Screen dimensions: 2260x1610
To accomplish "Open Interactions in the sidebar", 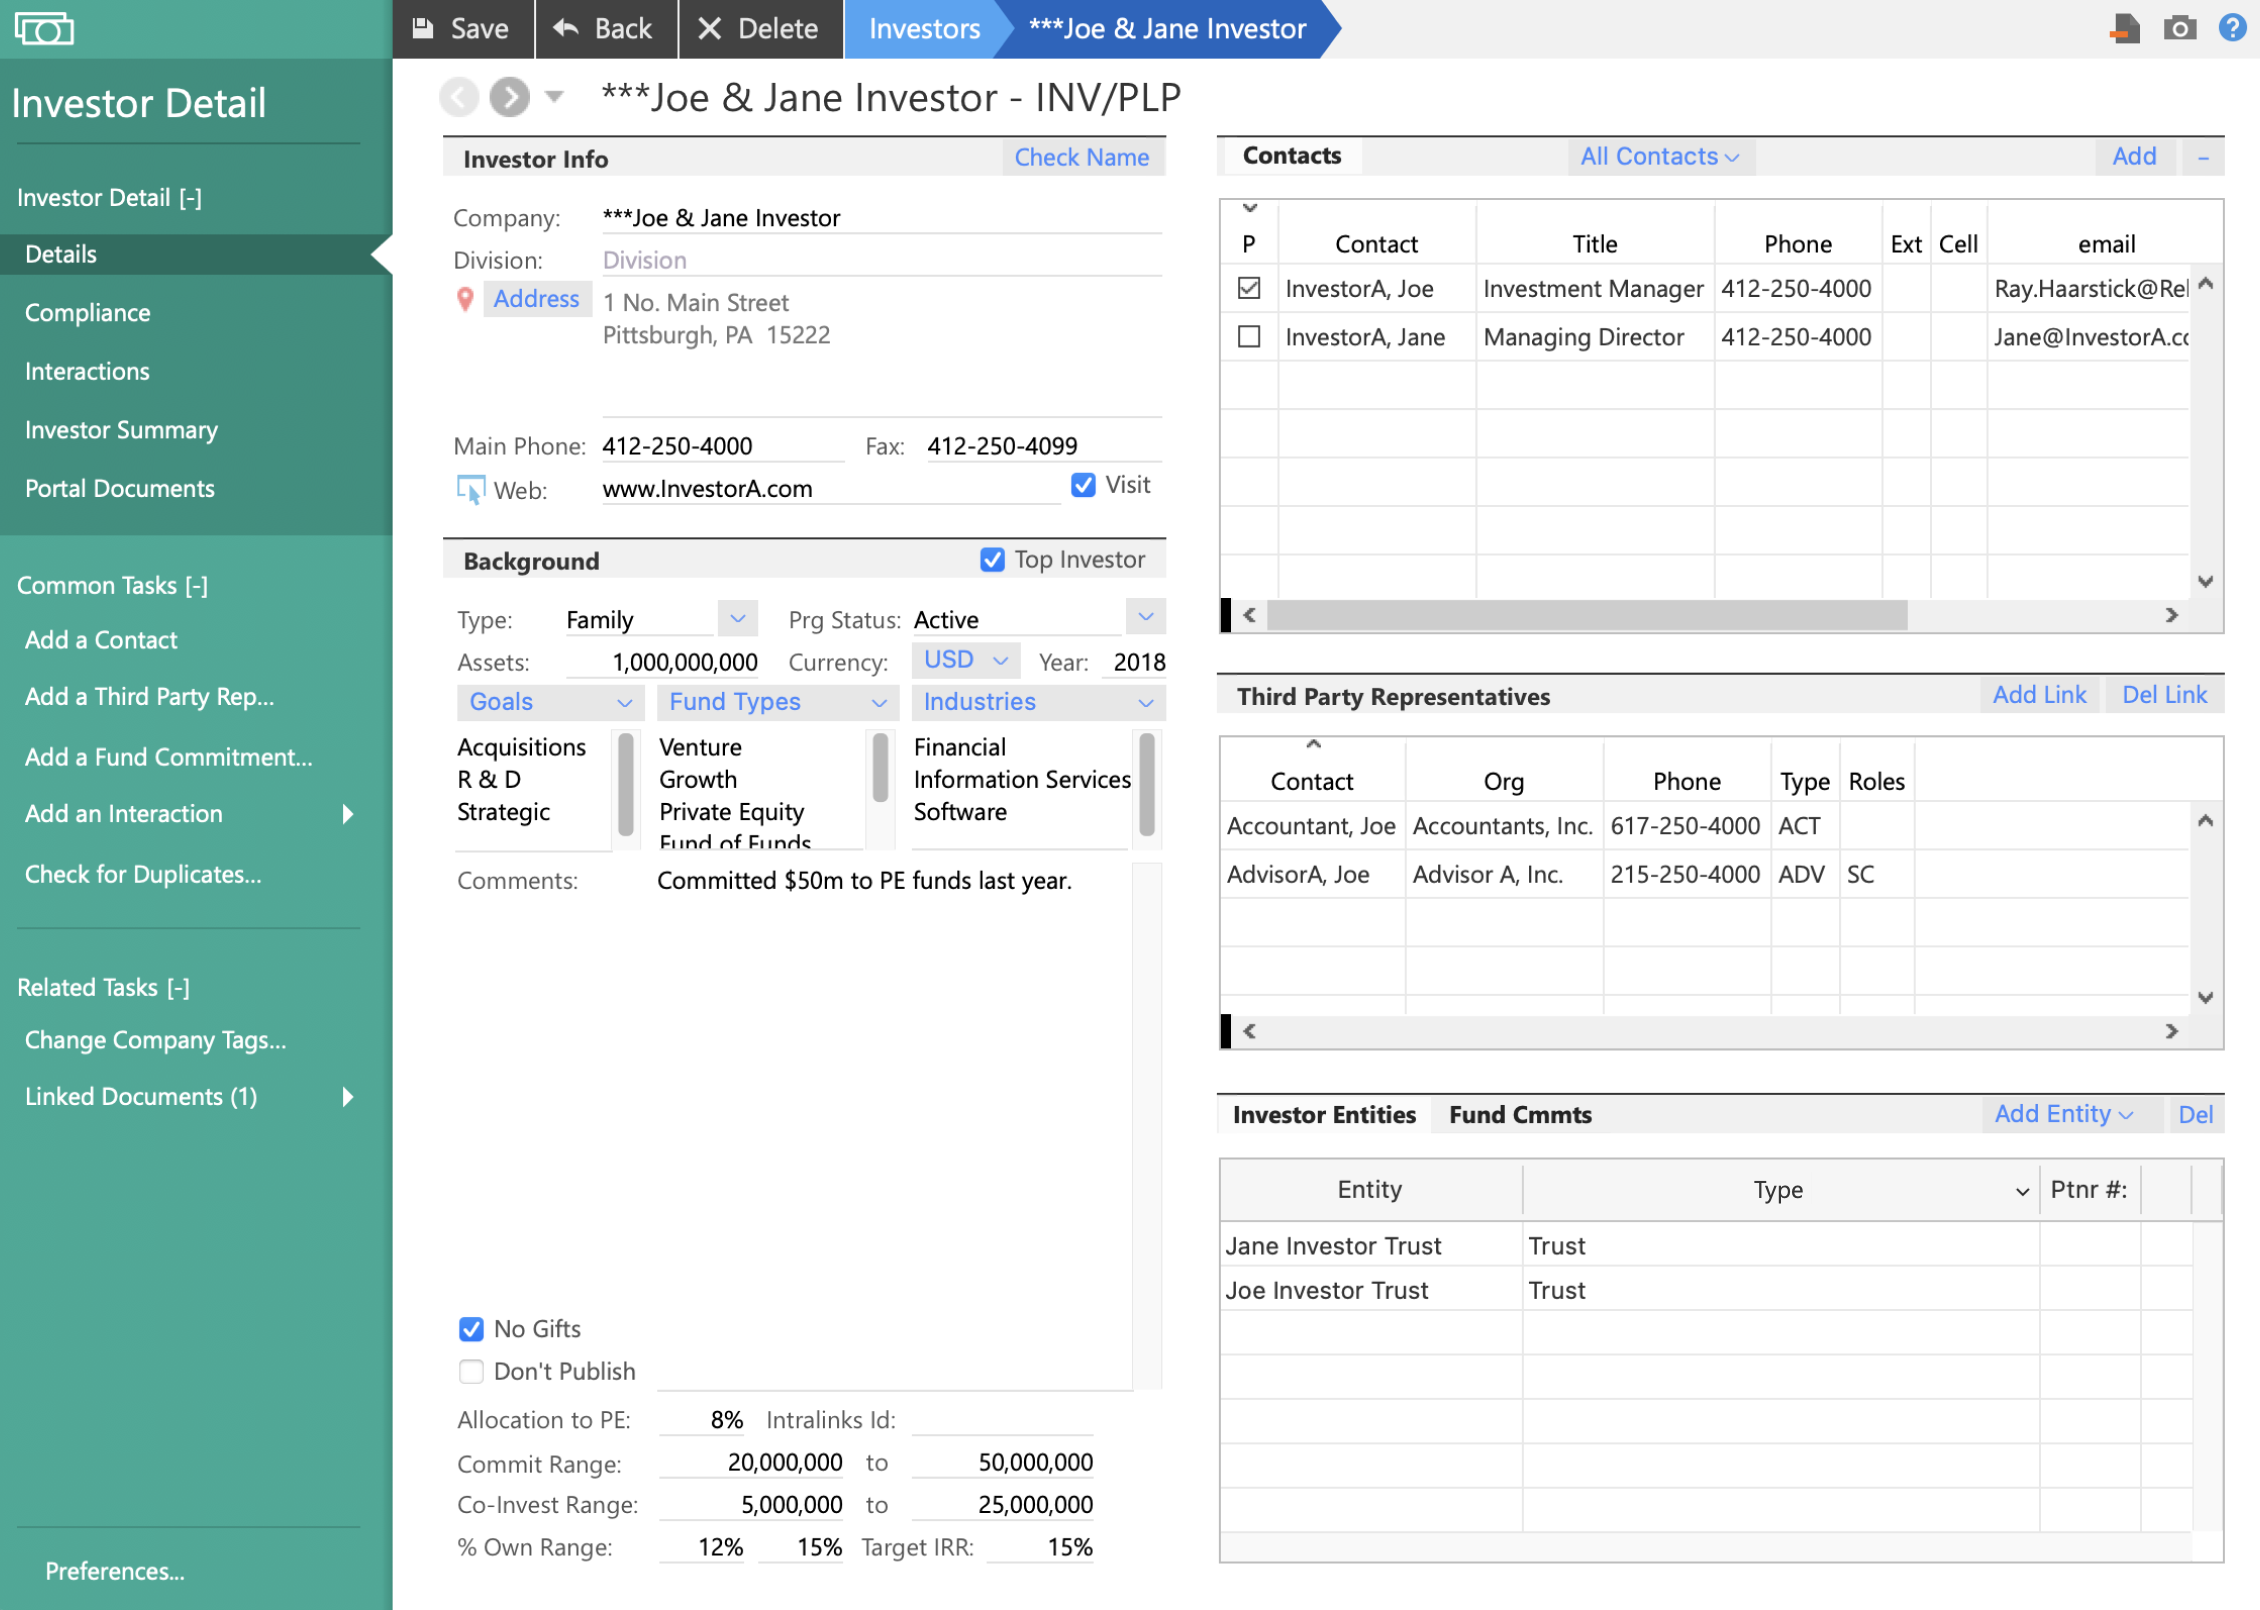I will click(87, 372).
